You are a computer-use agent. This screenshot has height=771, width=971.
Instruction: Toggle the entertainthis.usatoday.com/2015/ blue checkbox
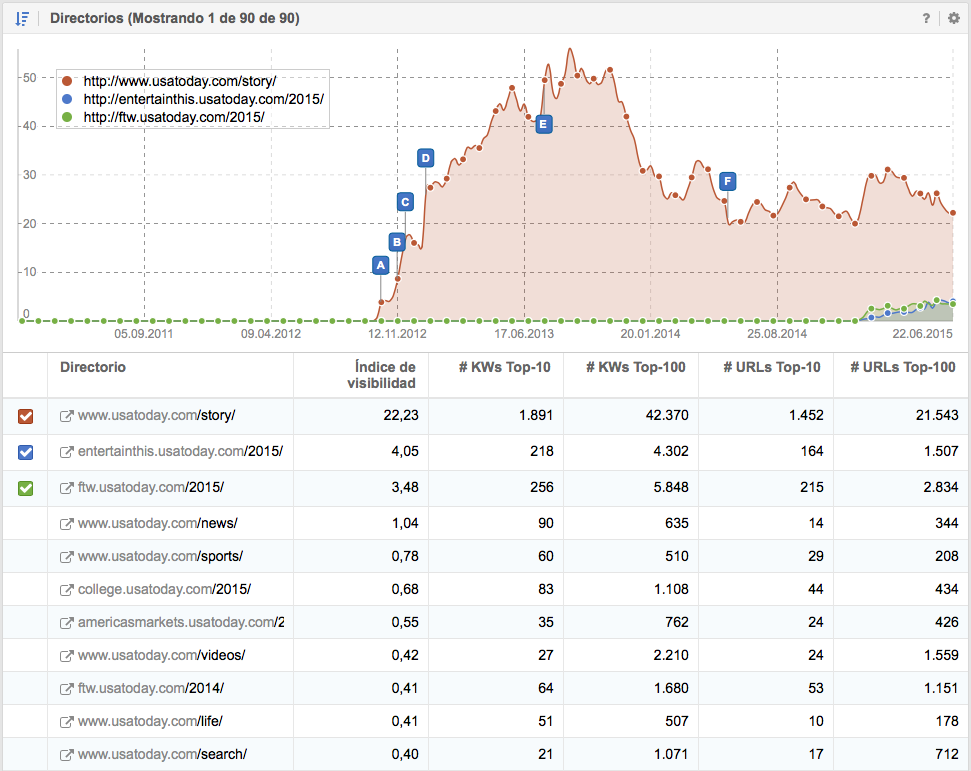[x=26, y=452]
